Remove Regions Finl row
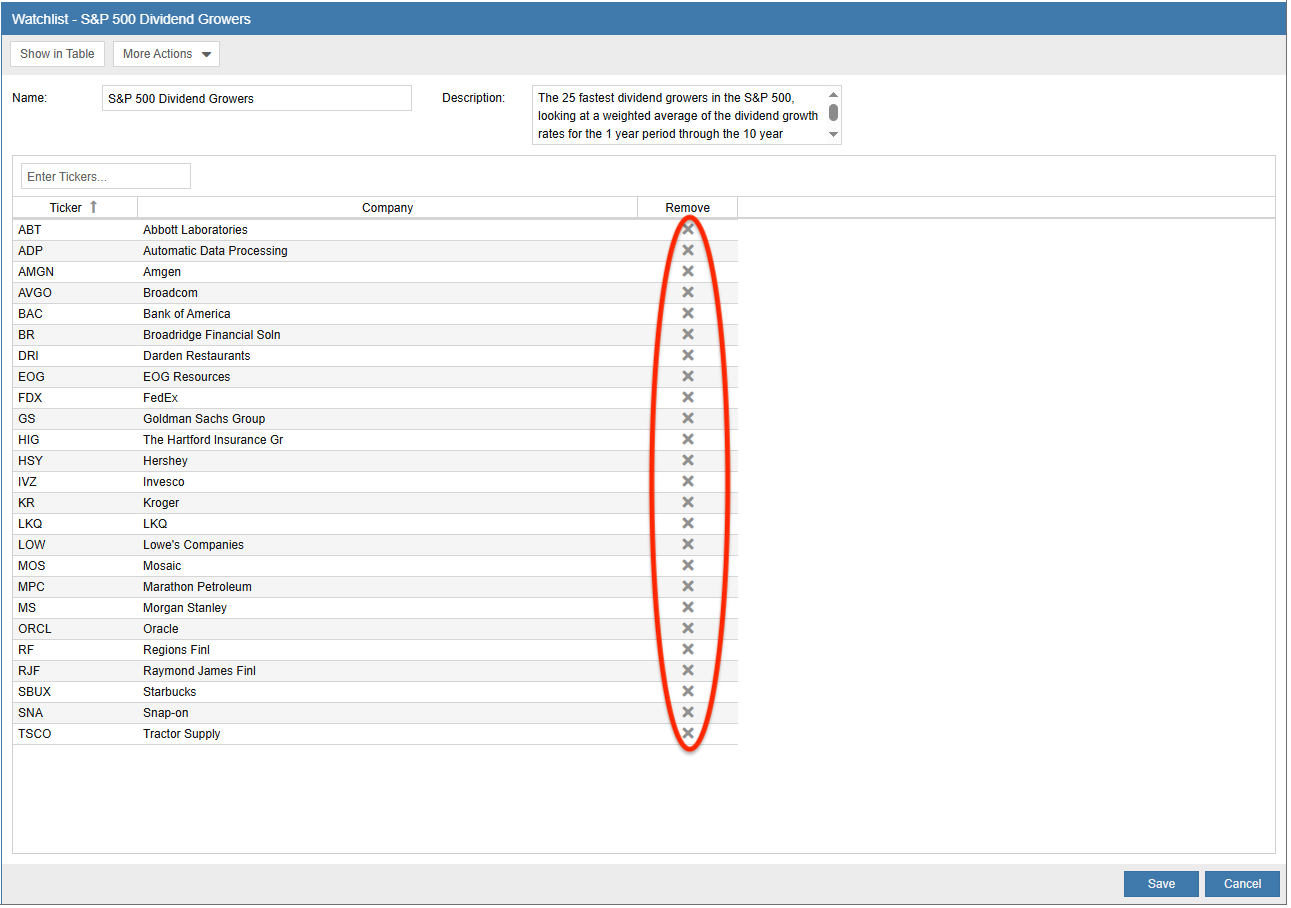The height and width of the screenshot is (908, 1291). (688, 649)
